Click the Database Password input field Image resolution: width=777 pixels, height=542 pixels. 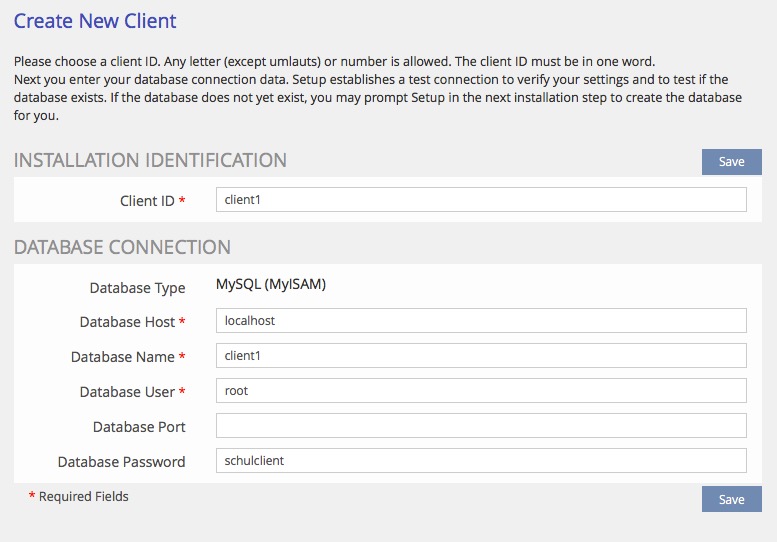click(480, 461)
